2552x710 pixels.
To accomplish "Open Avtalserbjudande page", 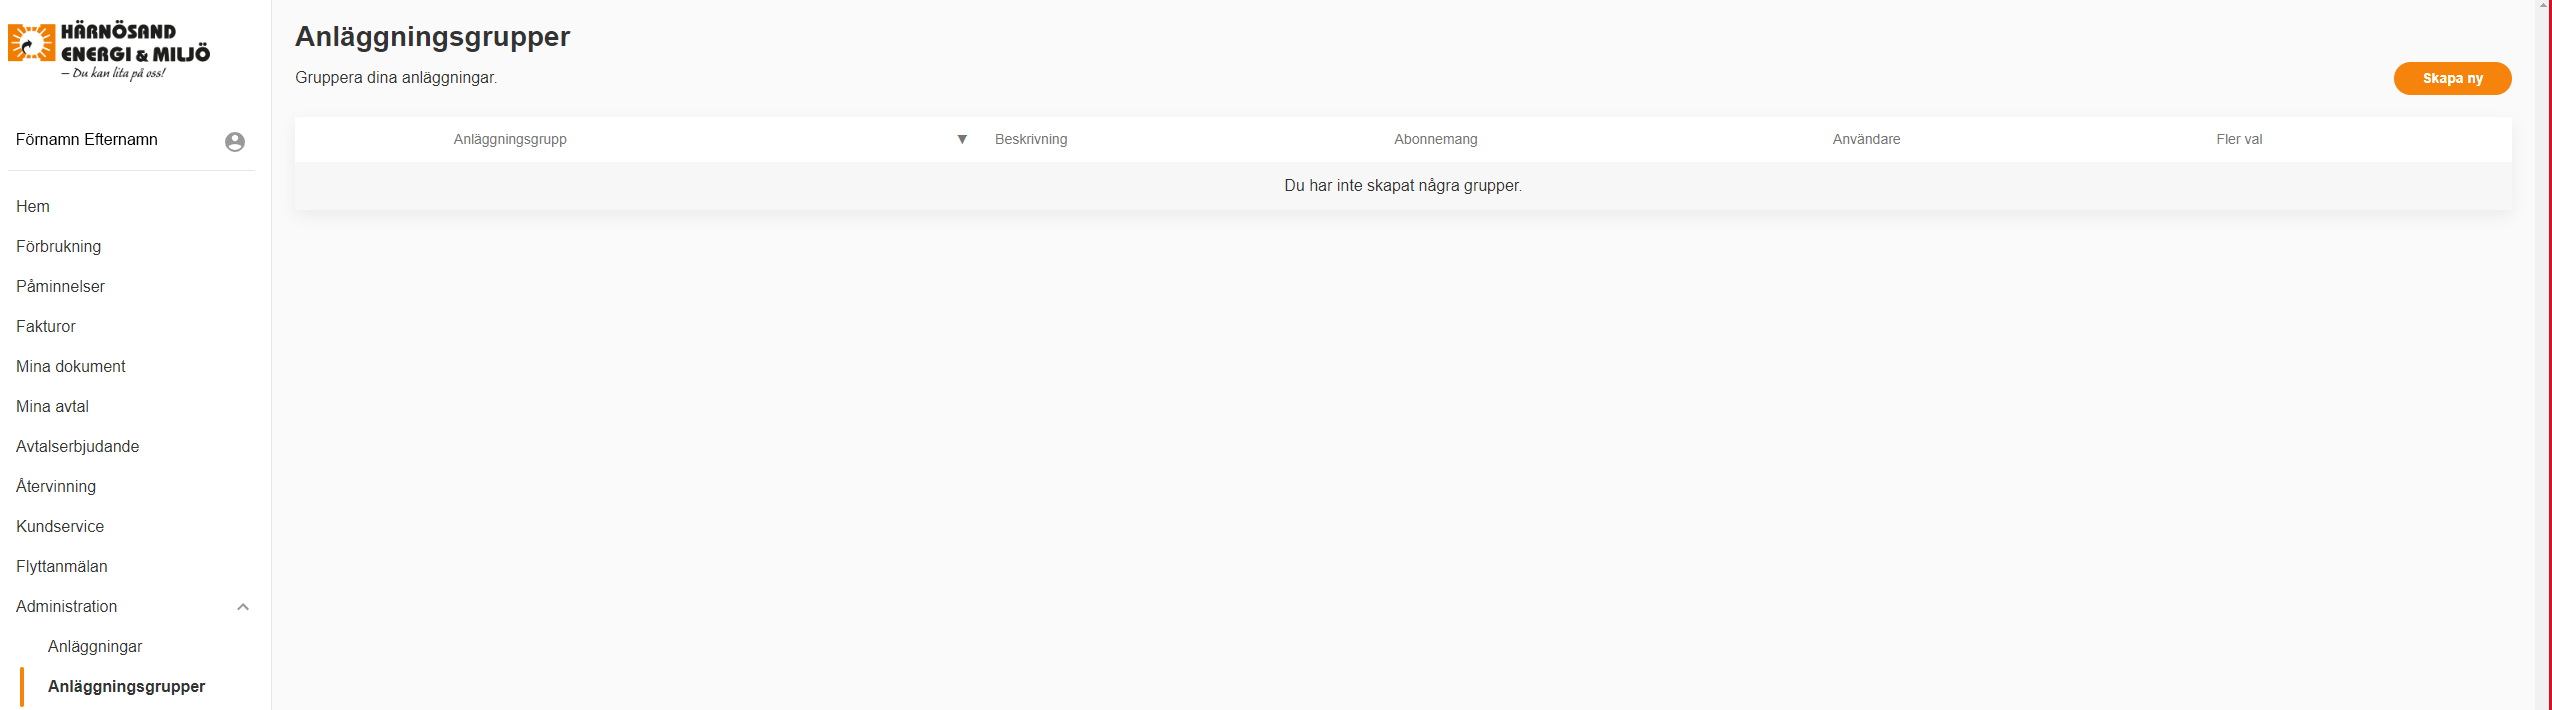I will click(x=77, y=446).
